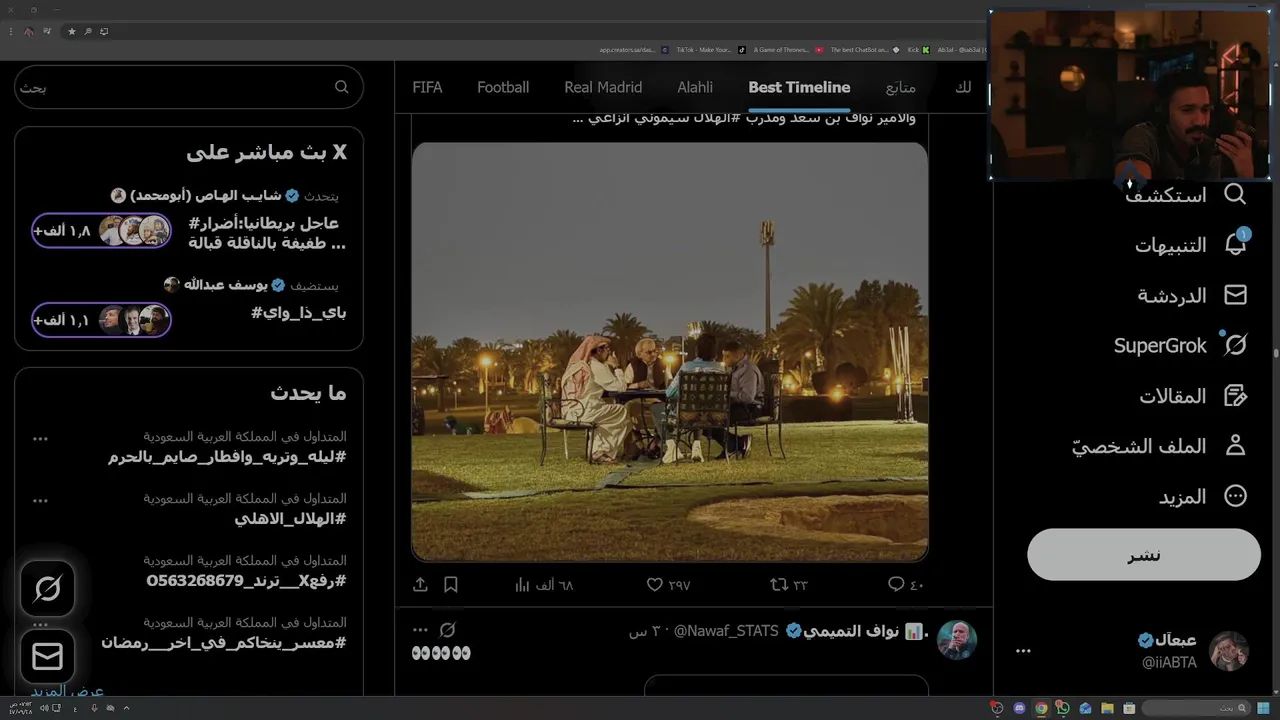Repost the post with ٣٣ reposts
Image resolution: width=1280 pixels, height=720 pixels.
coord(777,584)
